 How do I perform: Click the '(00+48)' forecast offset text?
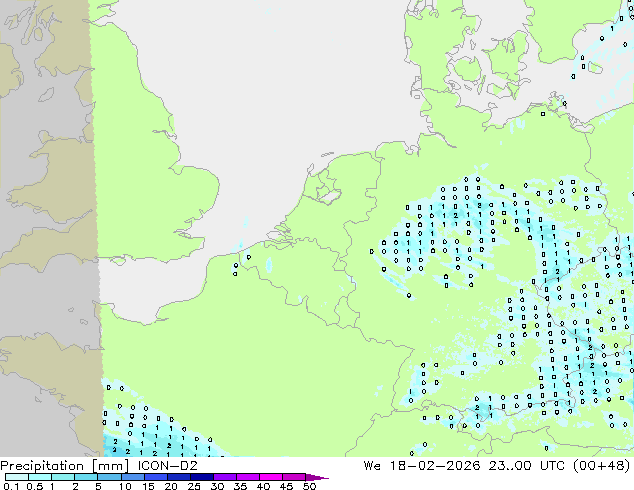(602, 465)
